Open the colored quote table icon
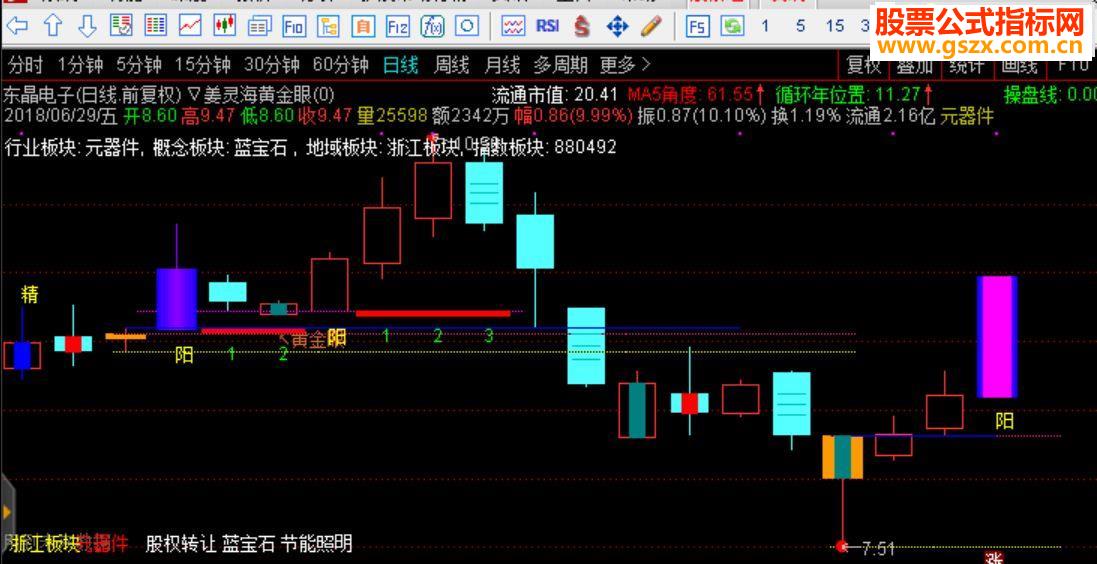The image size is (1097, 564). point(155,27)
